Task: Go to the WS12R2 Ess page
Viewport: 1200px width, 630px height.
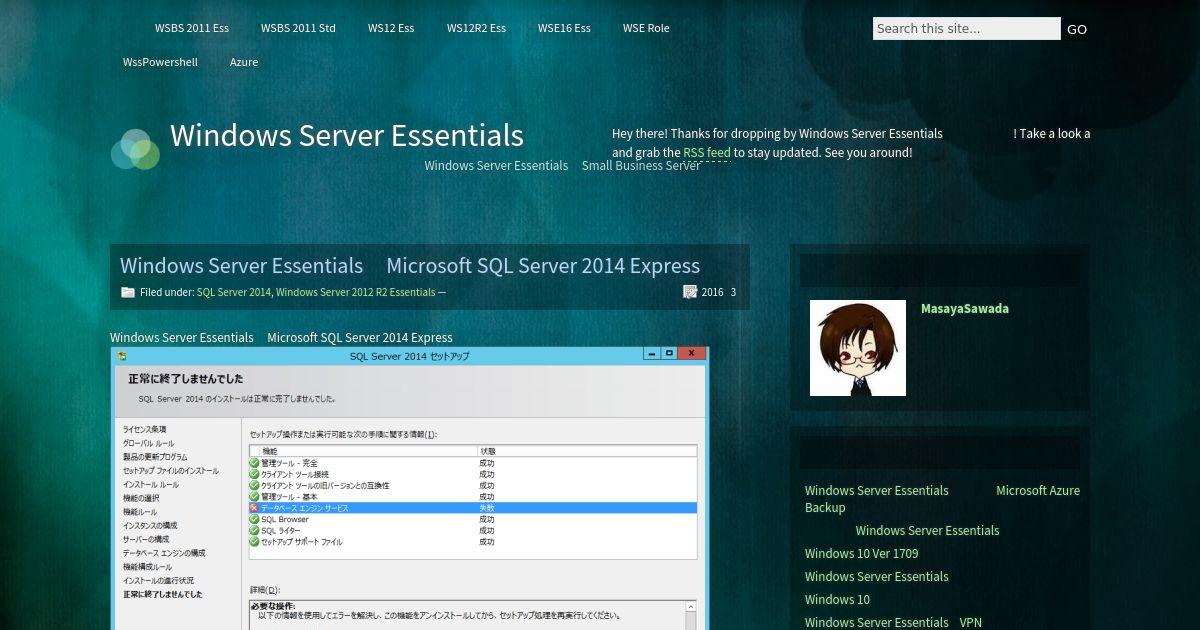Action: click(x=476, y=28)
